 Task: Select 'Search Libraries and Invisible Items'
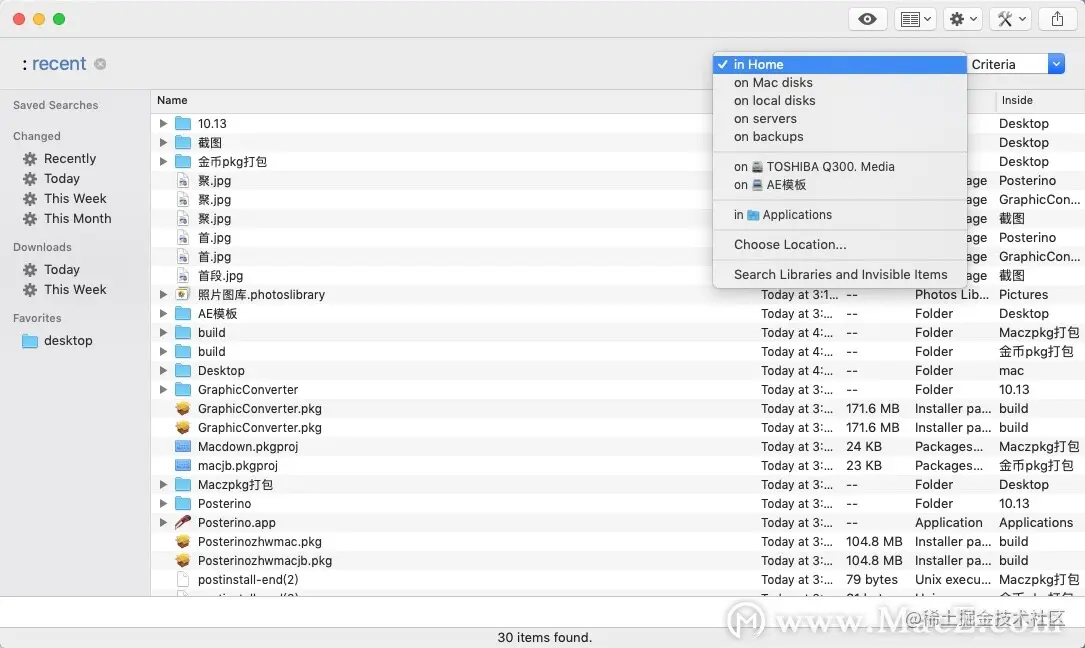coord(839,274)
